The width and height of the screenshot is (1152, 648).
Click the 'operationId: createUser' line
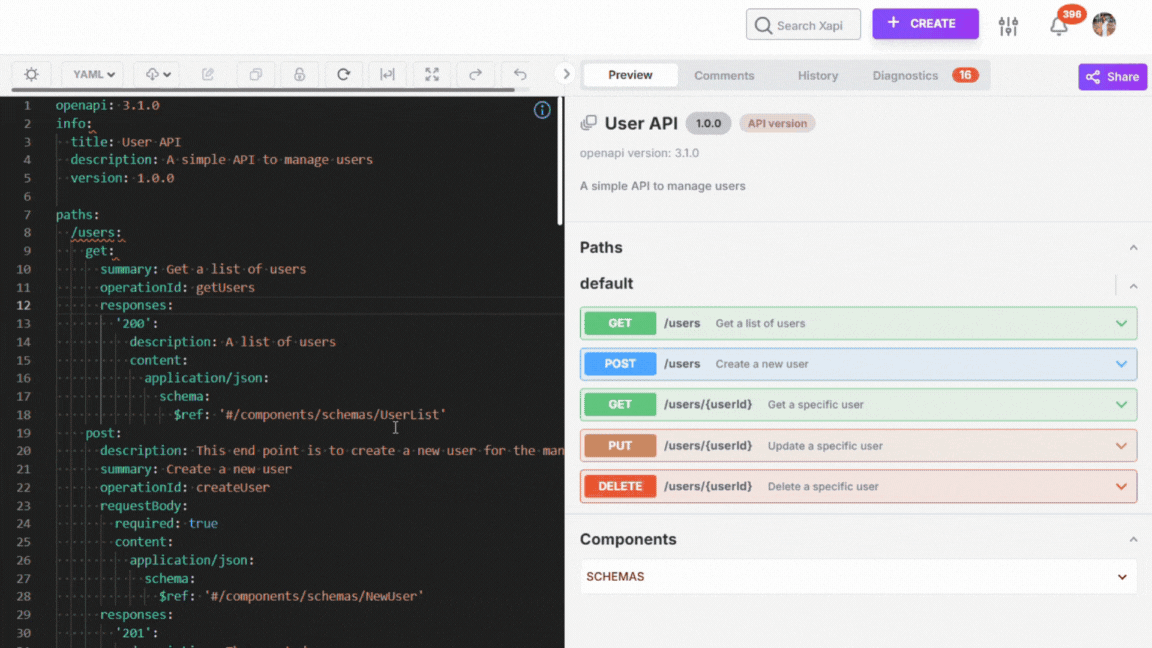[184, 487]
